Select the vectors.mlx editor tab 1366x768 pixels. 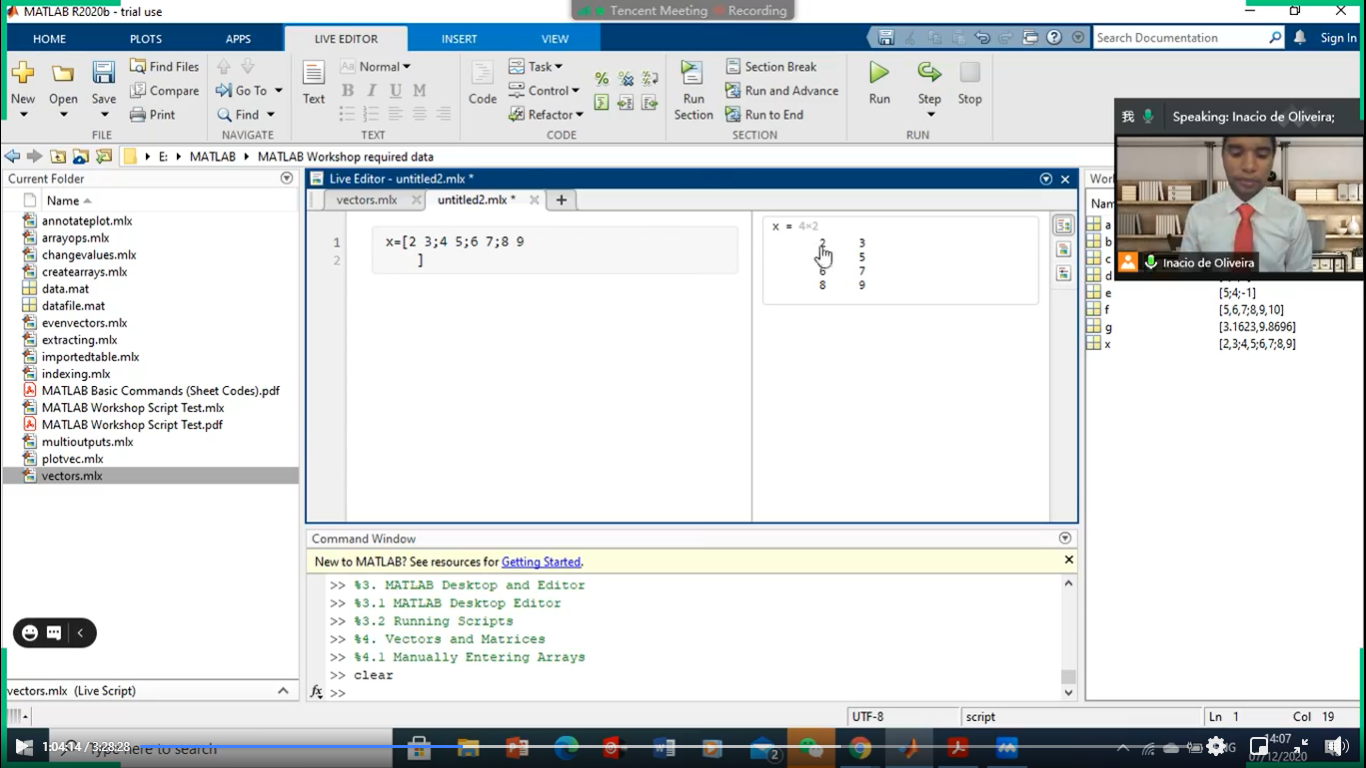tap(366, 200)
